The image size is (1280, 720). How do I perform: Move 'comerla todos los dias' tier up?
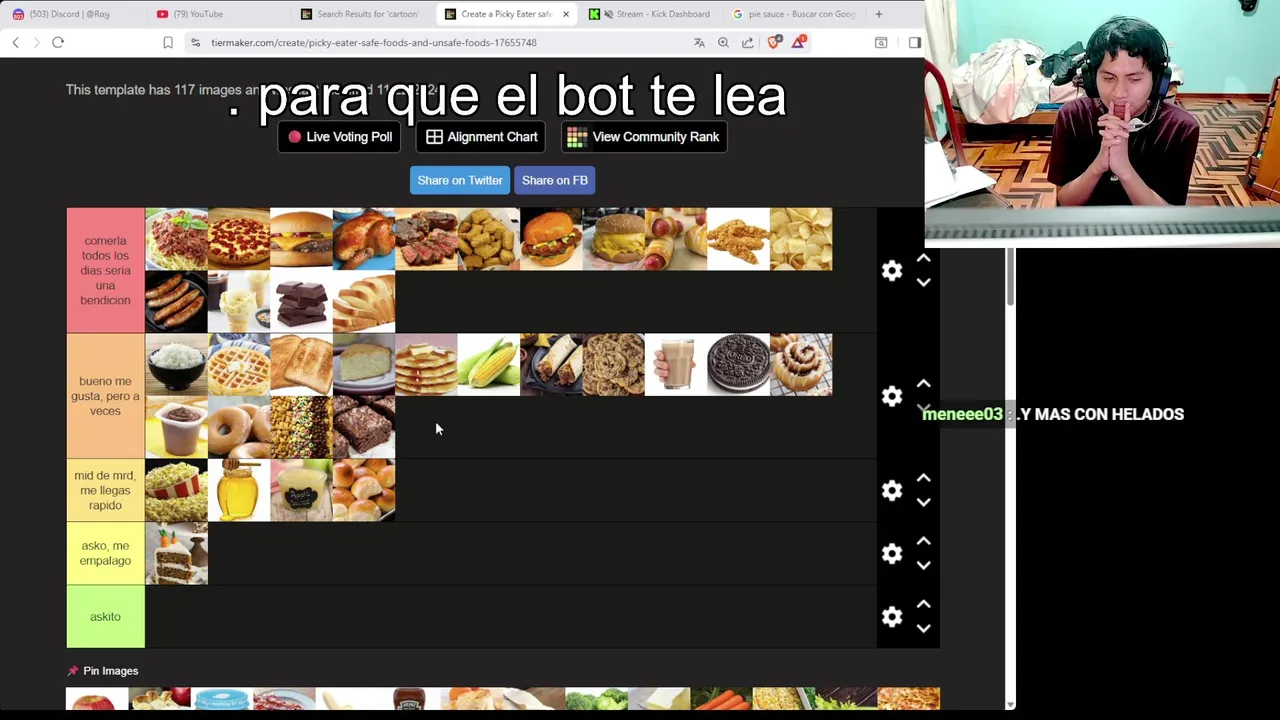pos(924,258)
